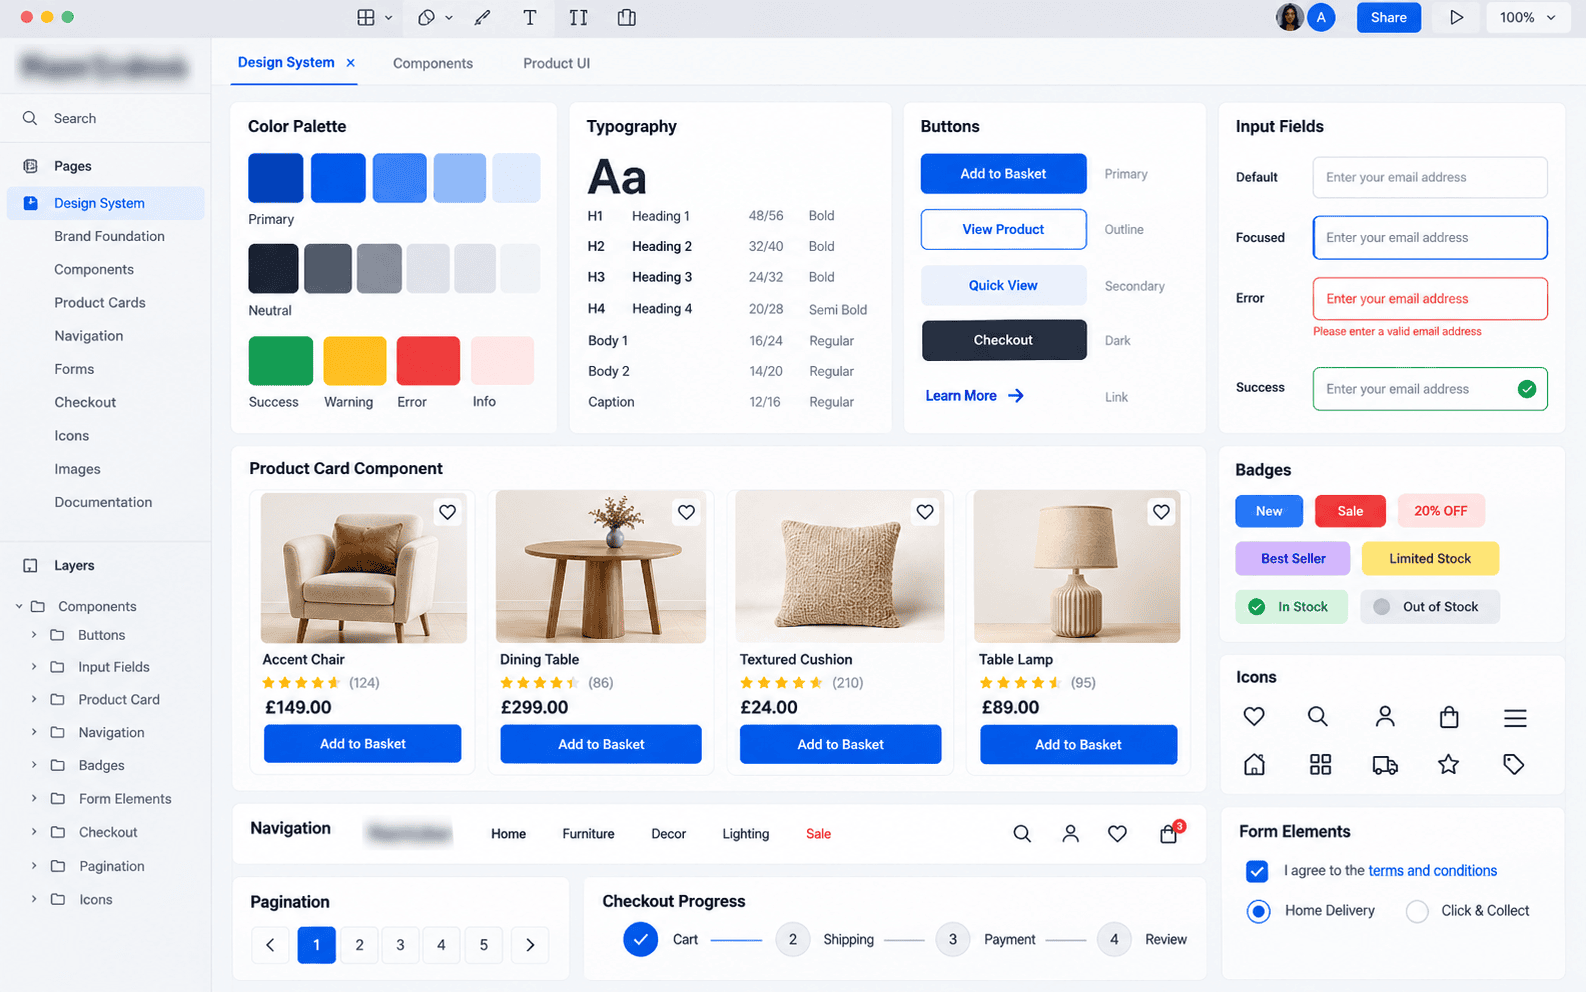Click the user profile icon in Navigation bar
This screenshot has width=1586, height=992.
[1070, 833]
